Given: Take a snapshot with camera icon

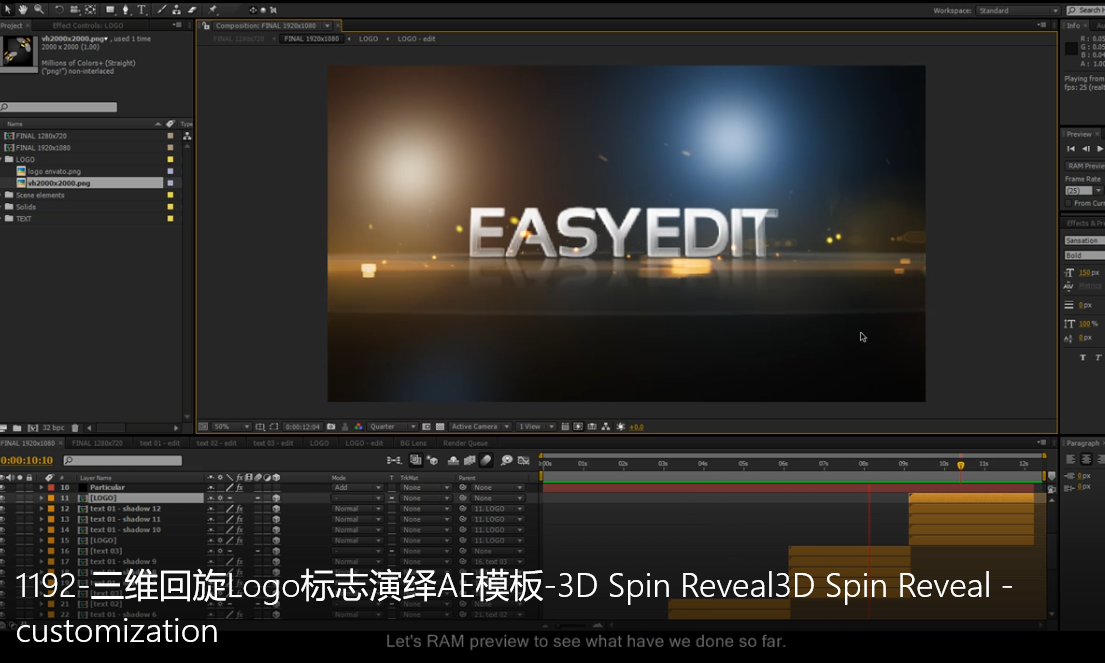Looking at the screenshot, I should [x=331, y=426].
